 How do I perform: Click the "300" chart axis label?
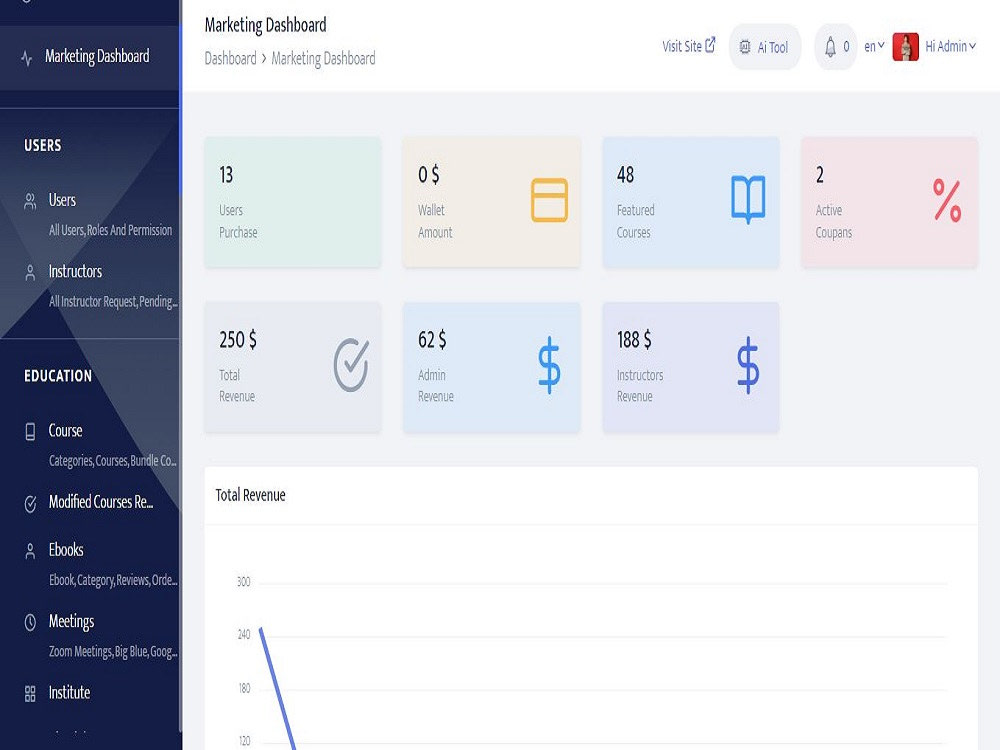(x=244, y=582)
